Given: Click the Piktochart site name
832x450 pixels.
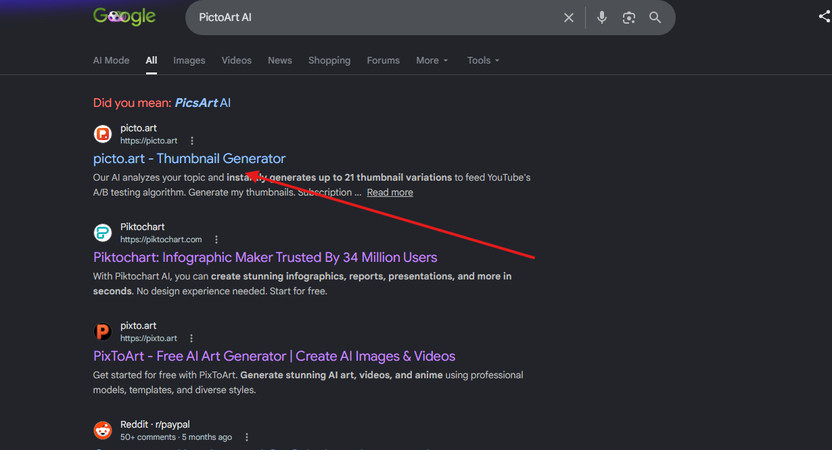Looking at the screenshot, I should (142, 227).
